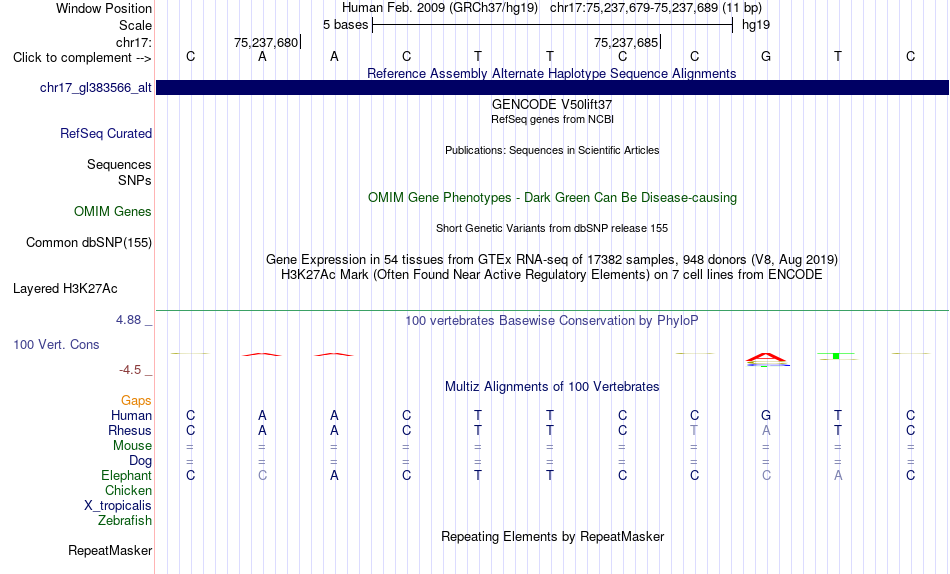The width and height of the screenshot is (950, 574).
Task: Click the X_tropicalis species row label
Action: 118,506
